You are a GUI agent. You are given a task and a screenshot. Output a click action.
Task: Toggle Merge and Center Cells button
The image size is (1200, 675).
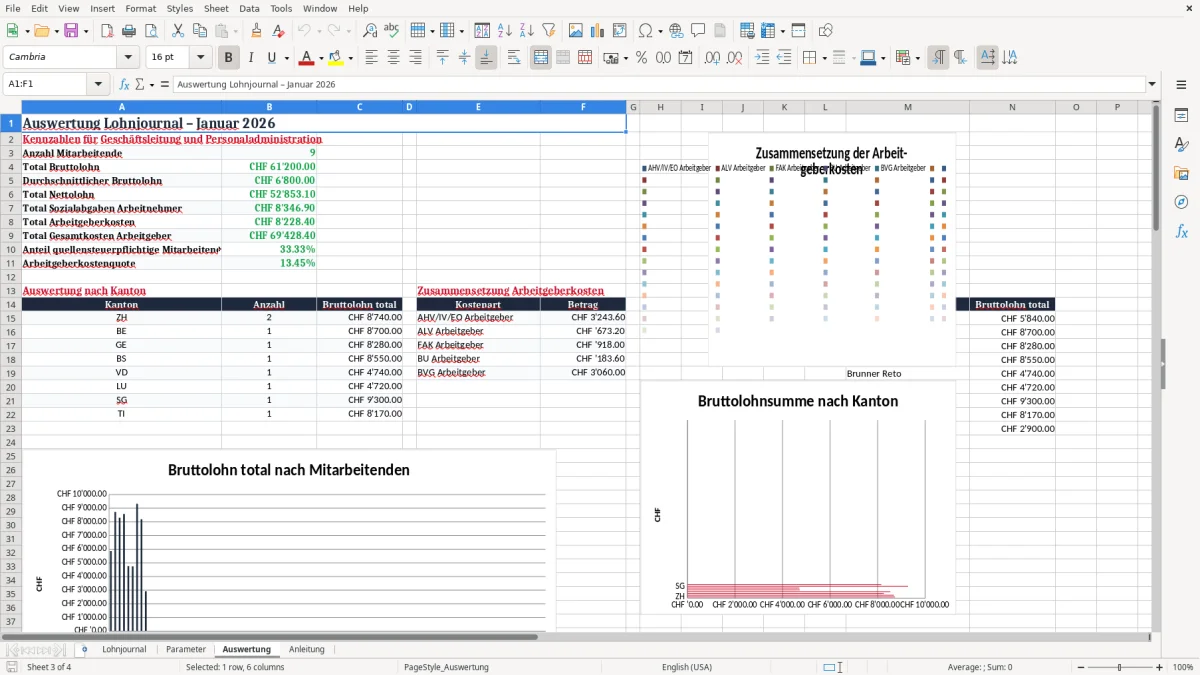(x=541, y=58)
